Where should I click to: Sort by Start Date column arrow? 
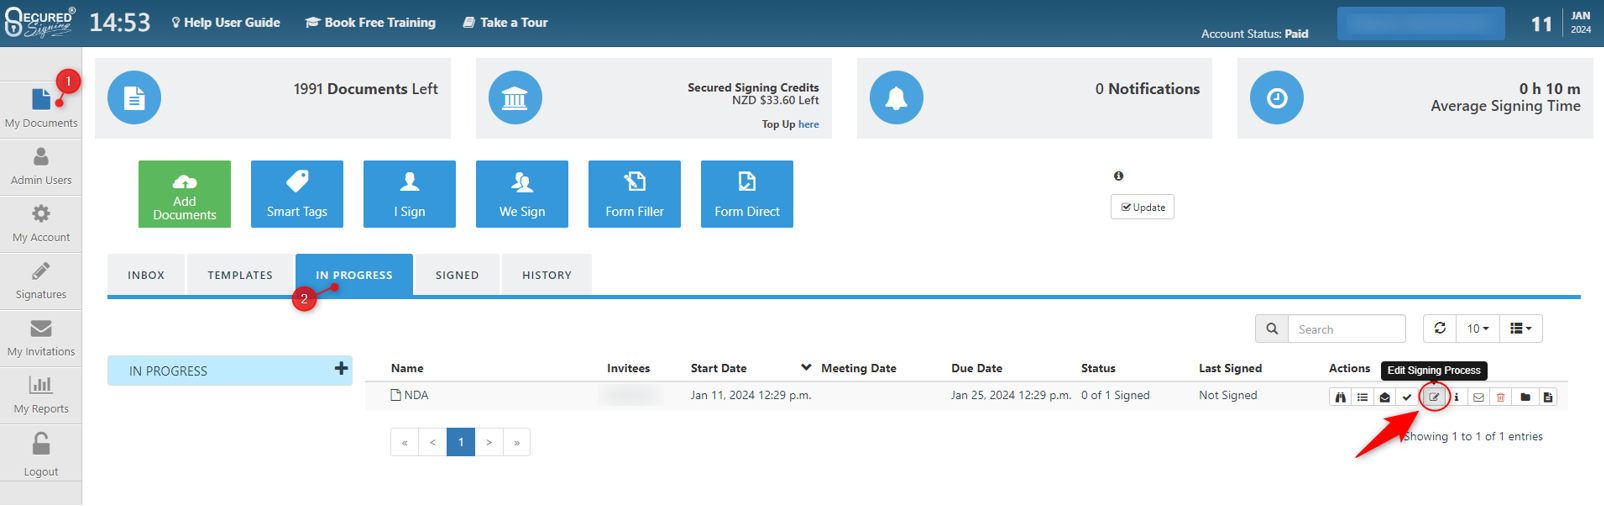(x=806, y=368)
